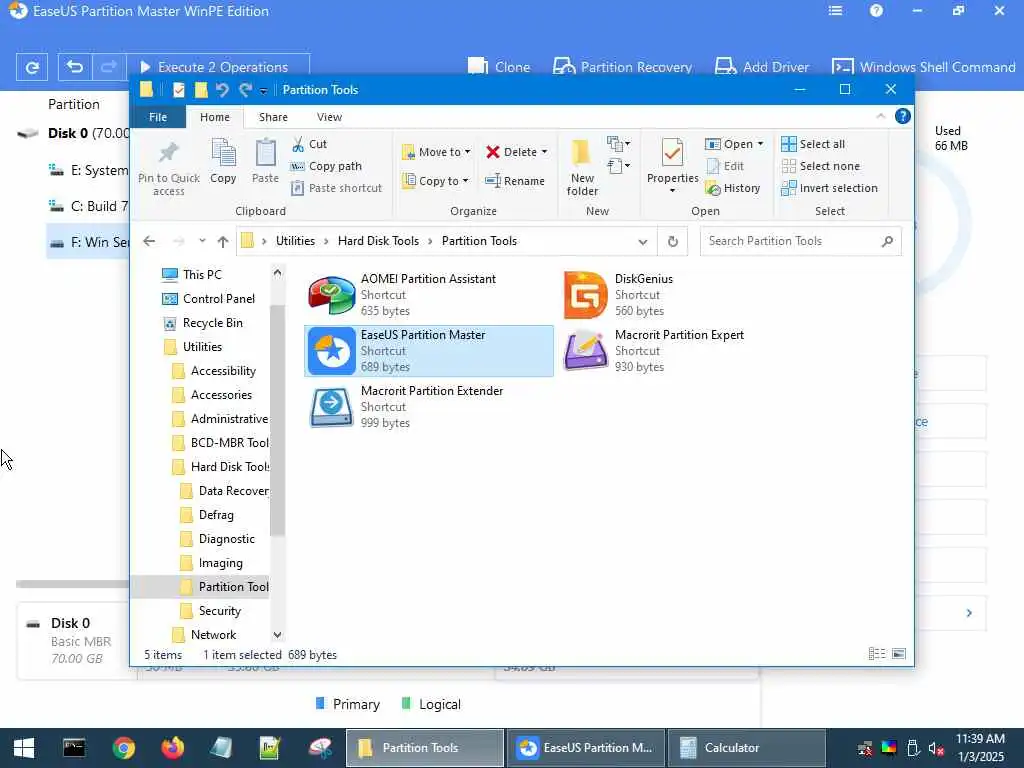1024x768 pixels.
Task: Open EaseUS help icon in title bar
Action: (876, 10)
